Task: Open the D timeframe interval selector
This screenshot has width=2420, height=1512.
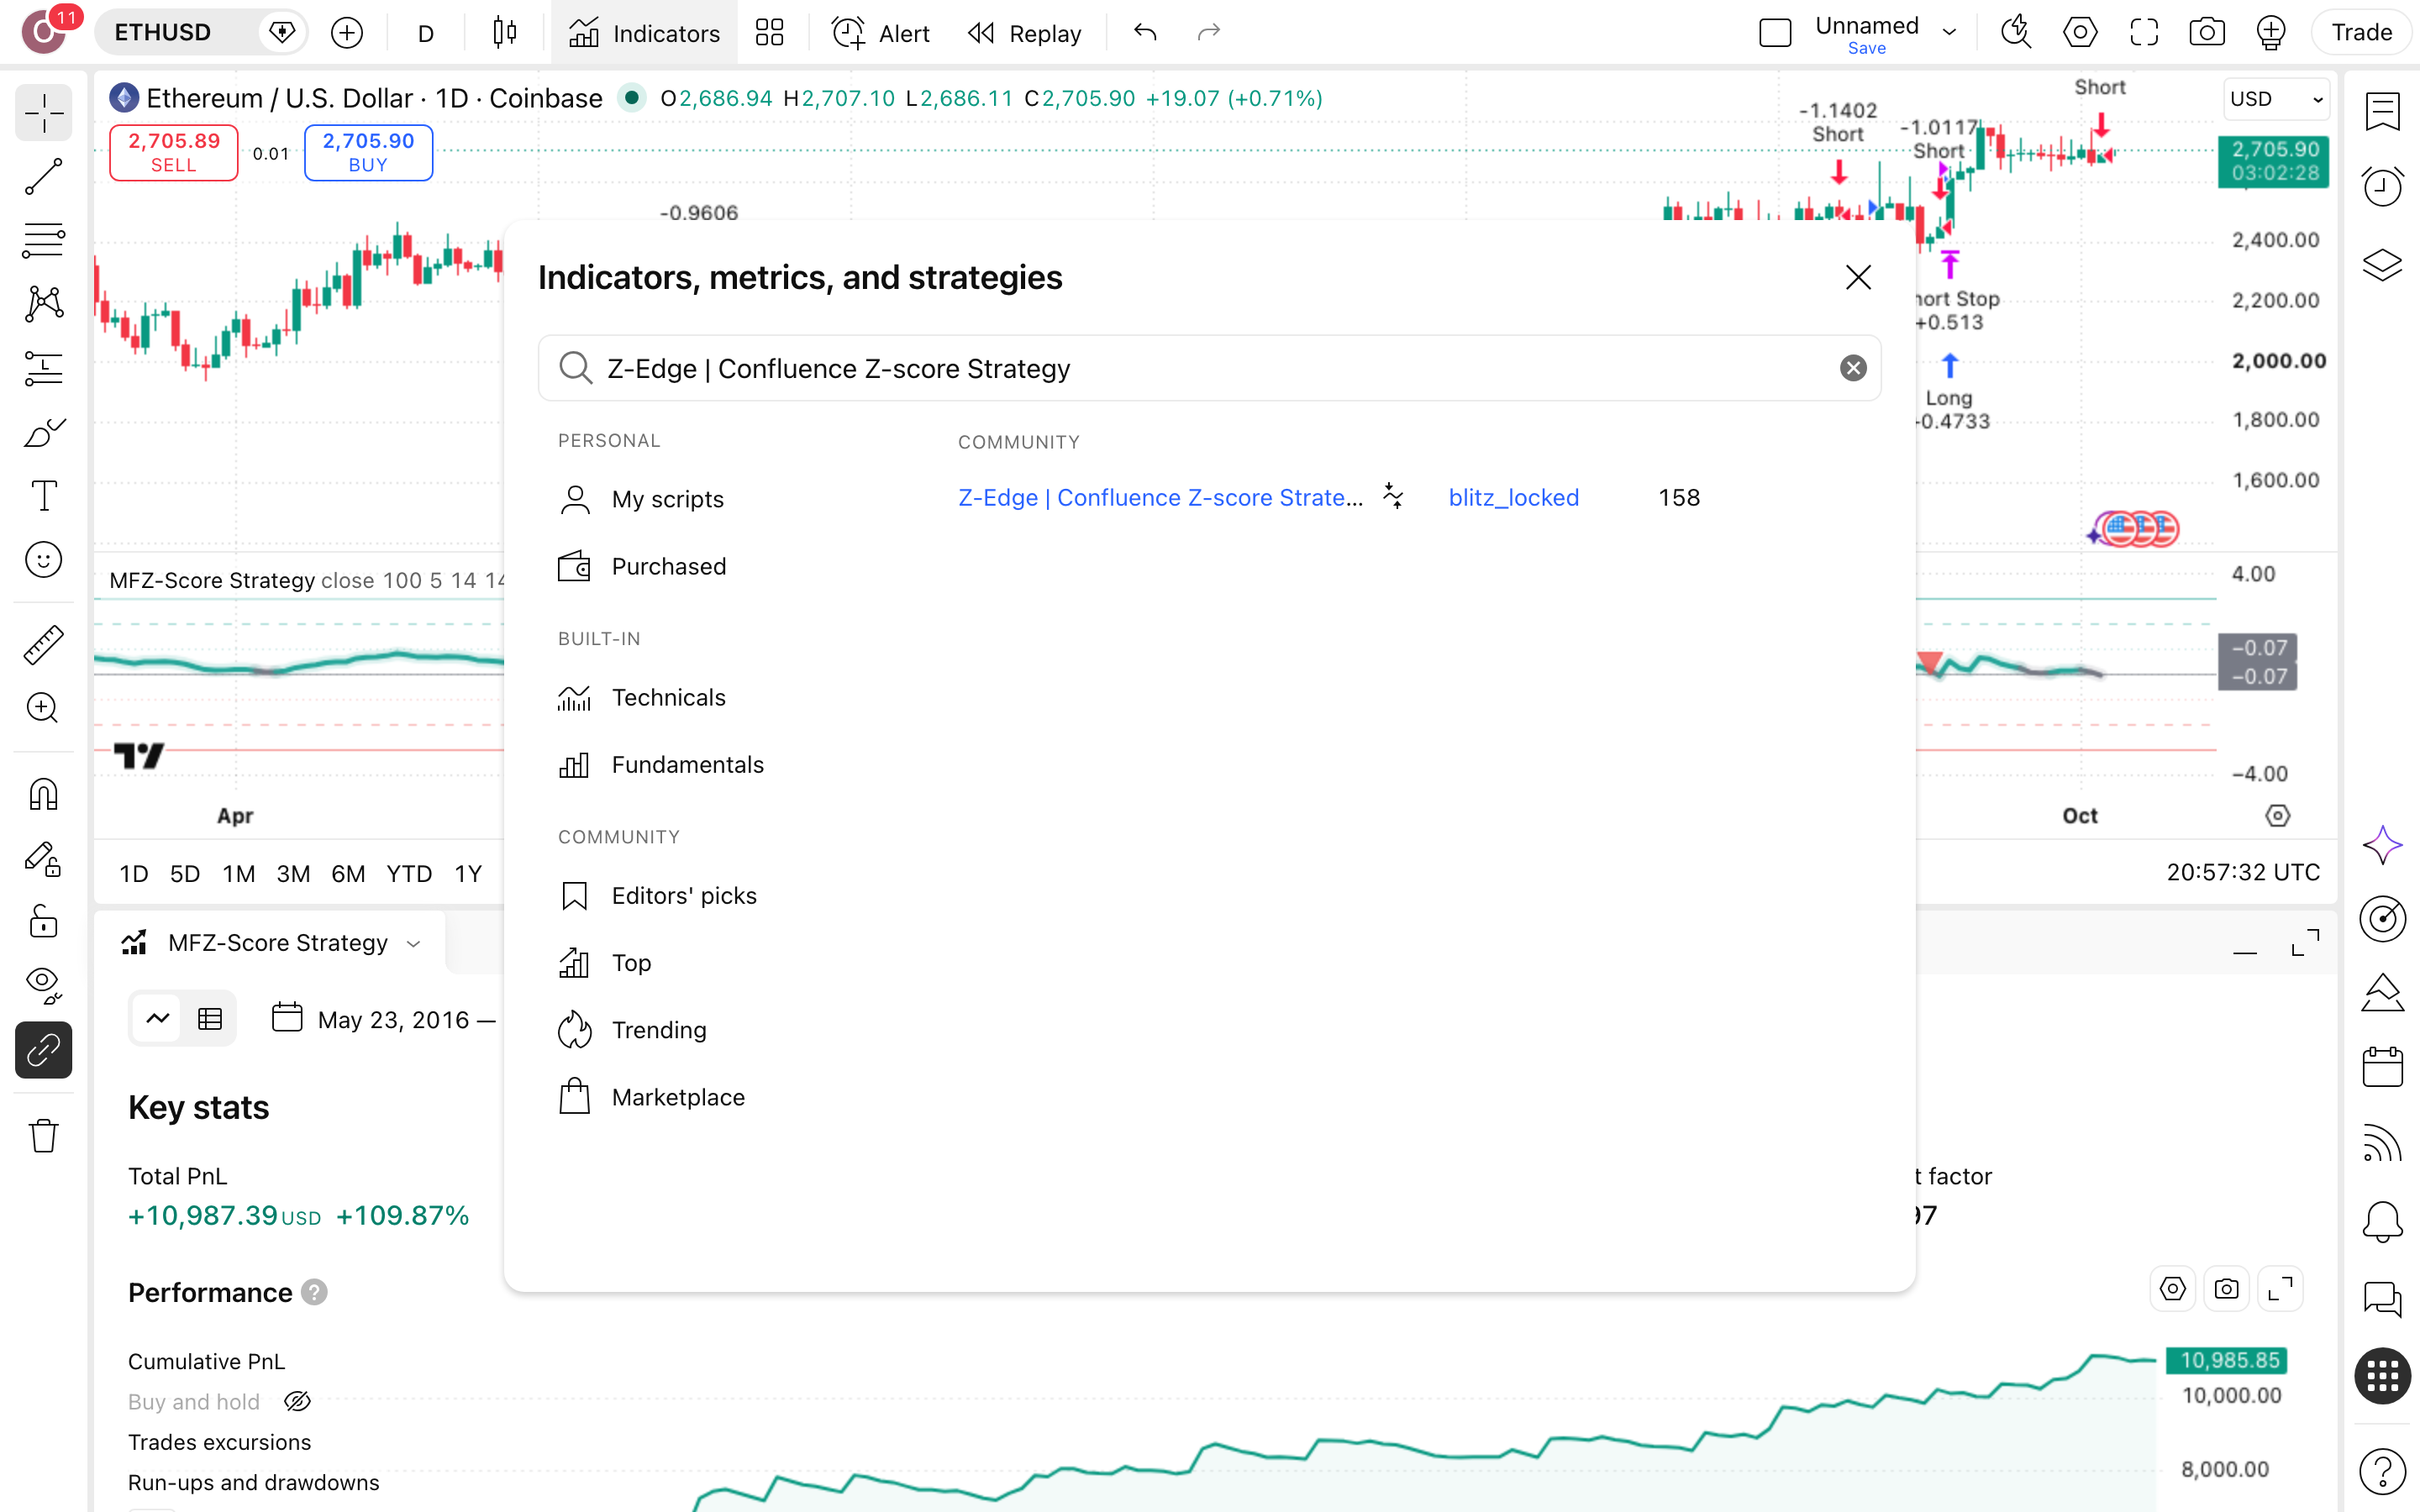Action: click(x=426, y=33)
